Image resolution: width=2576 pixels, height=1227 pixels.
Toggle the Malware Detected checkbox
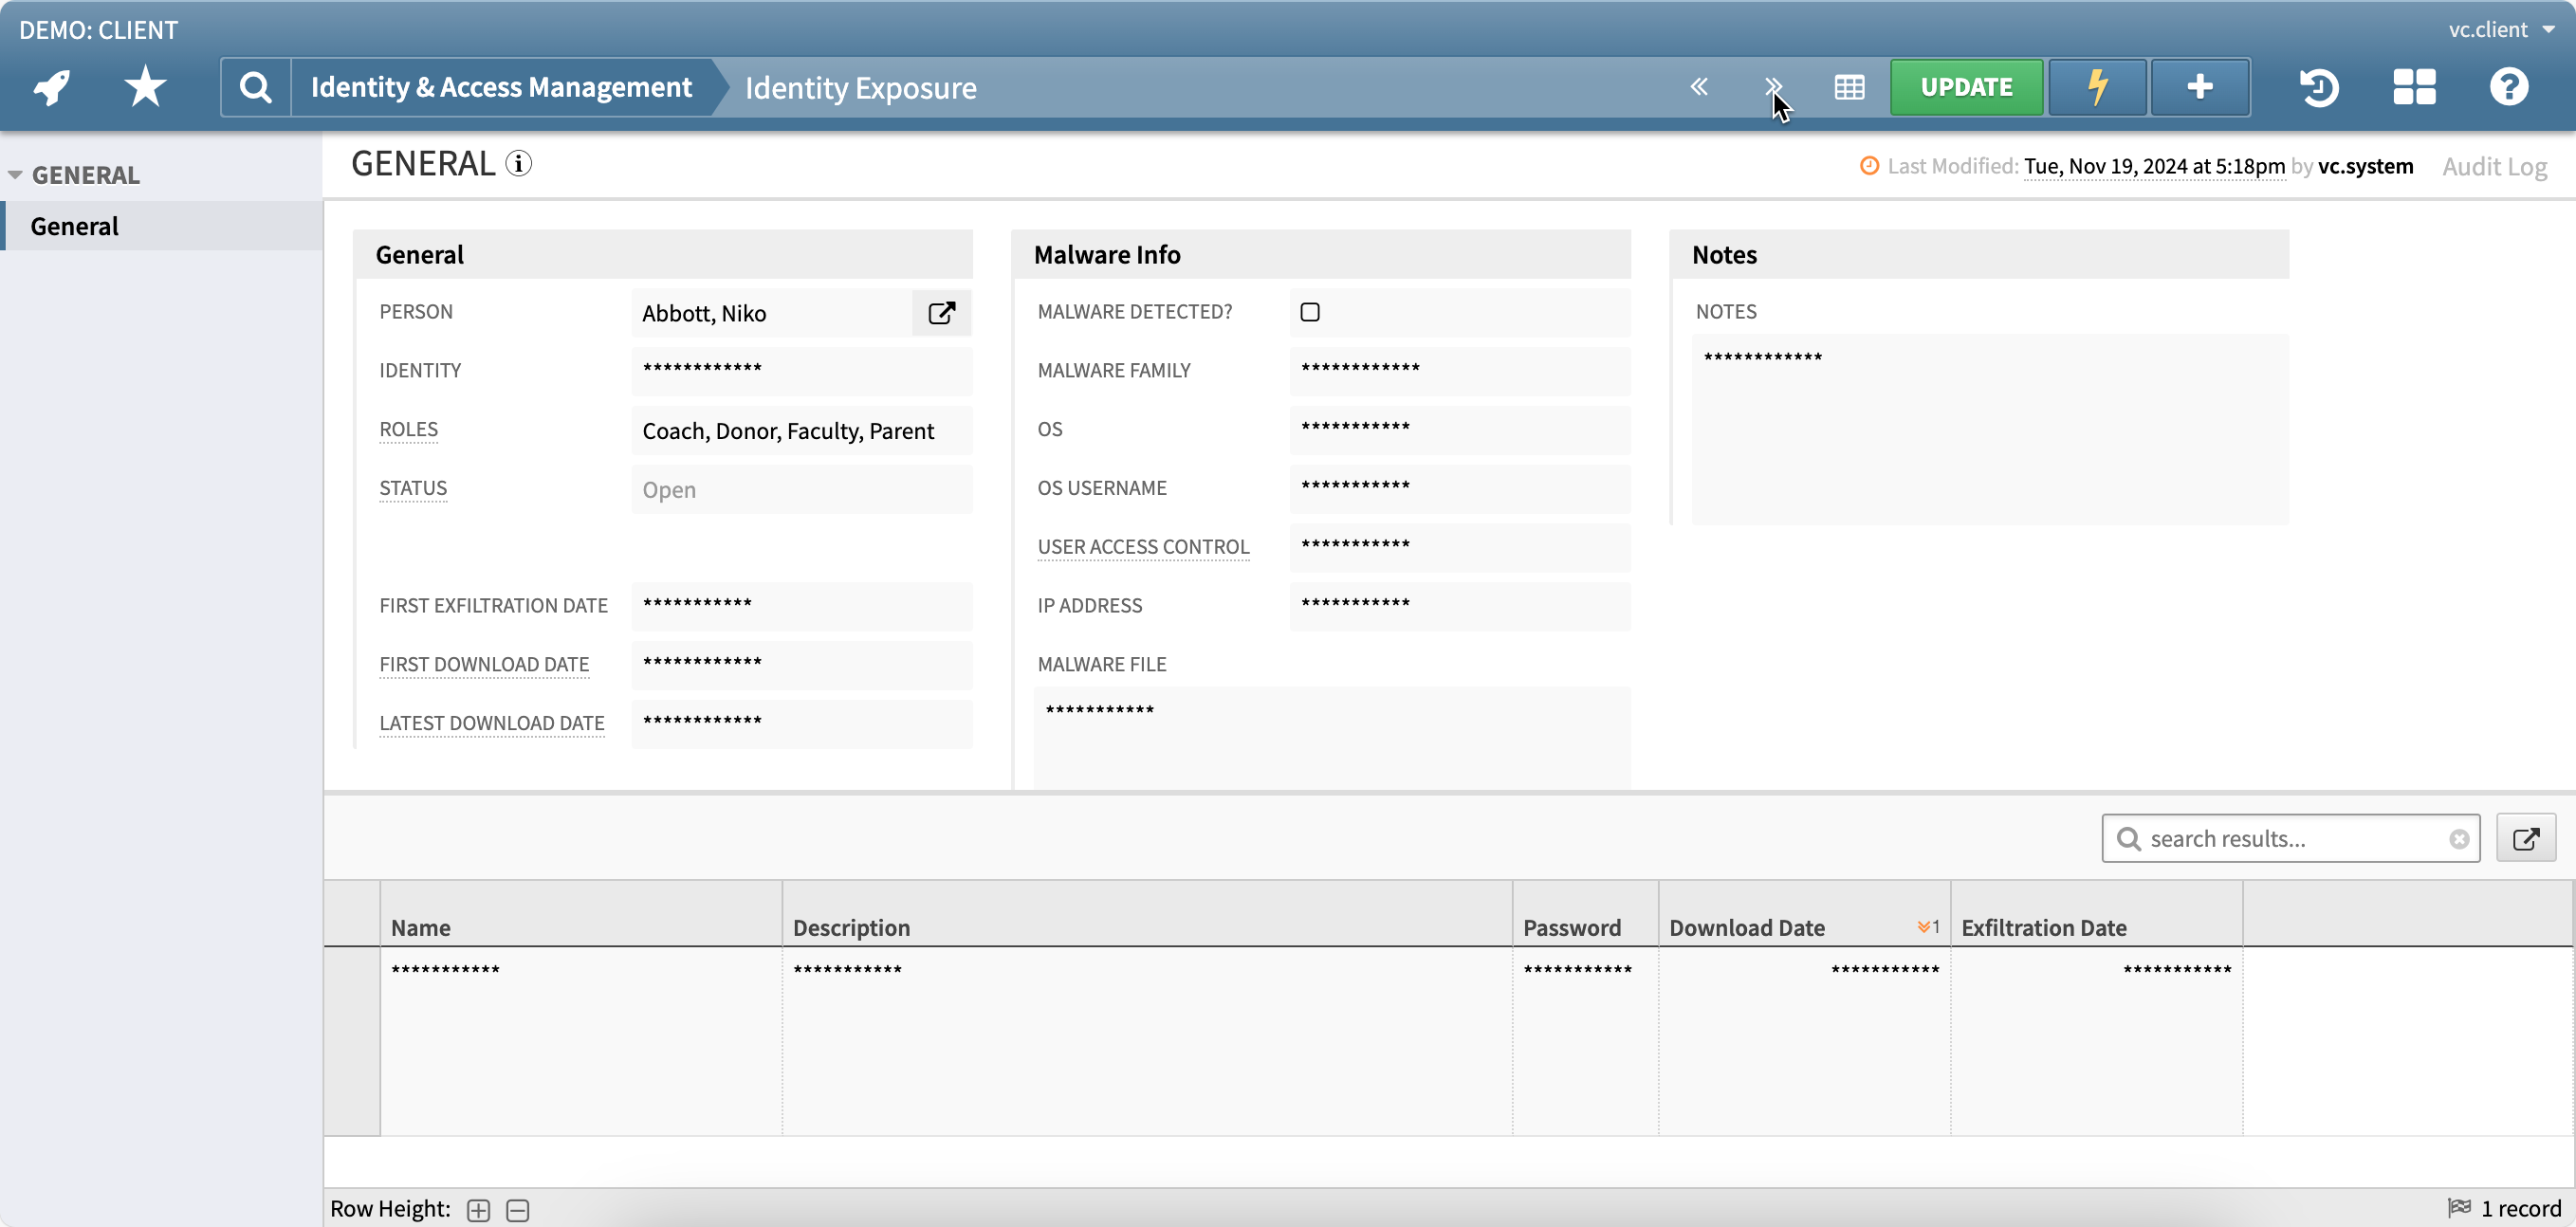[1310, 311]
